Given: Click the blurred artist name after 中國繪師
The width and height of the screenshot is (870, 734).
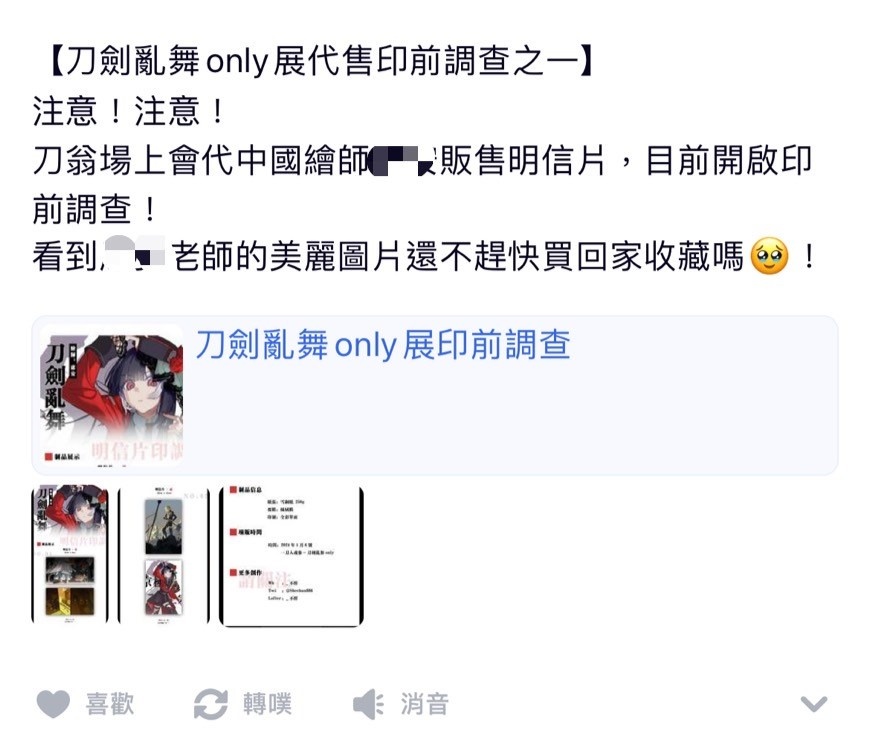Looking at the screenshot, I should [x=402, y=159].
